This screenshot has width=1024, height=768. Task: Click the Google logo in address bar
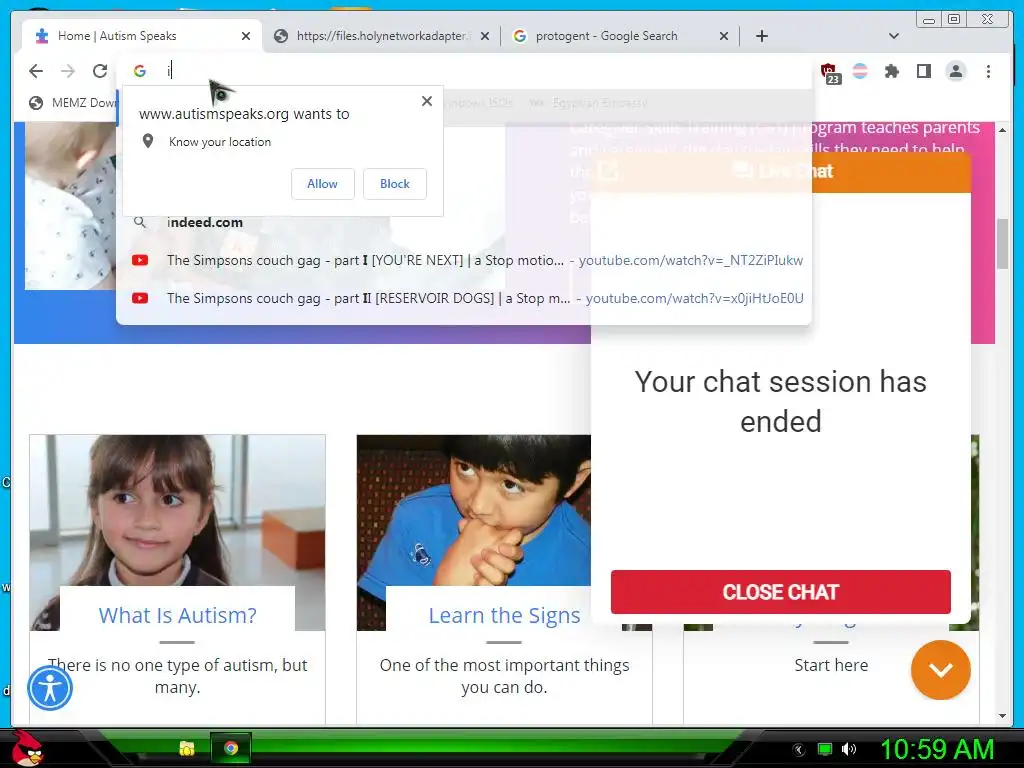[140, 71]
